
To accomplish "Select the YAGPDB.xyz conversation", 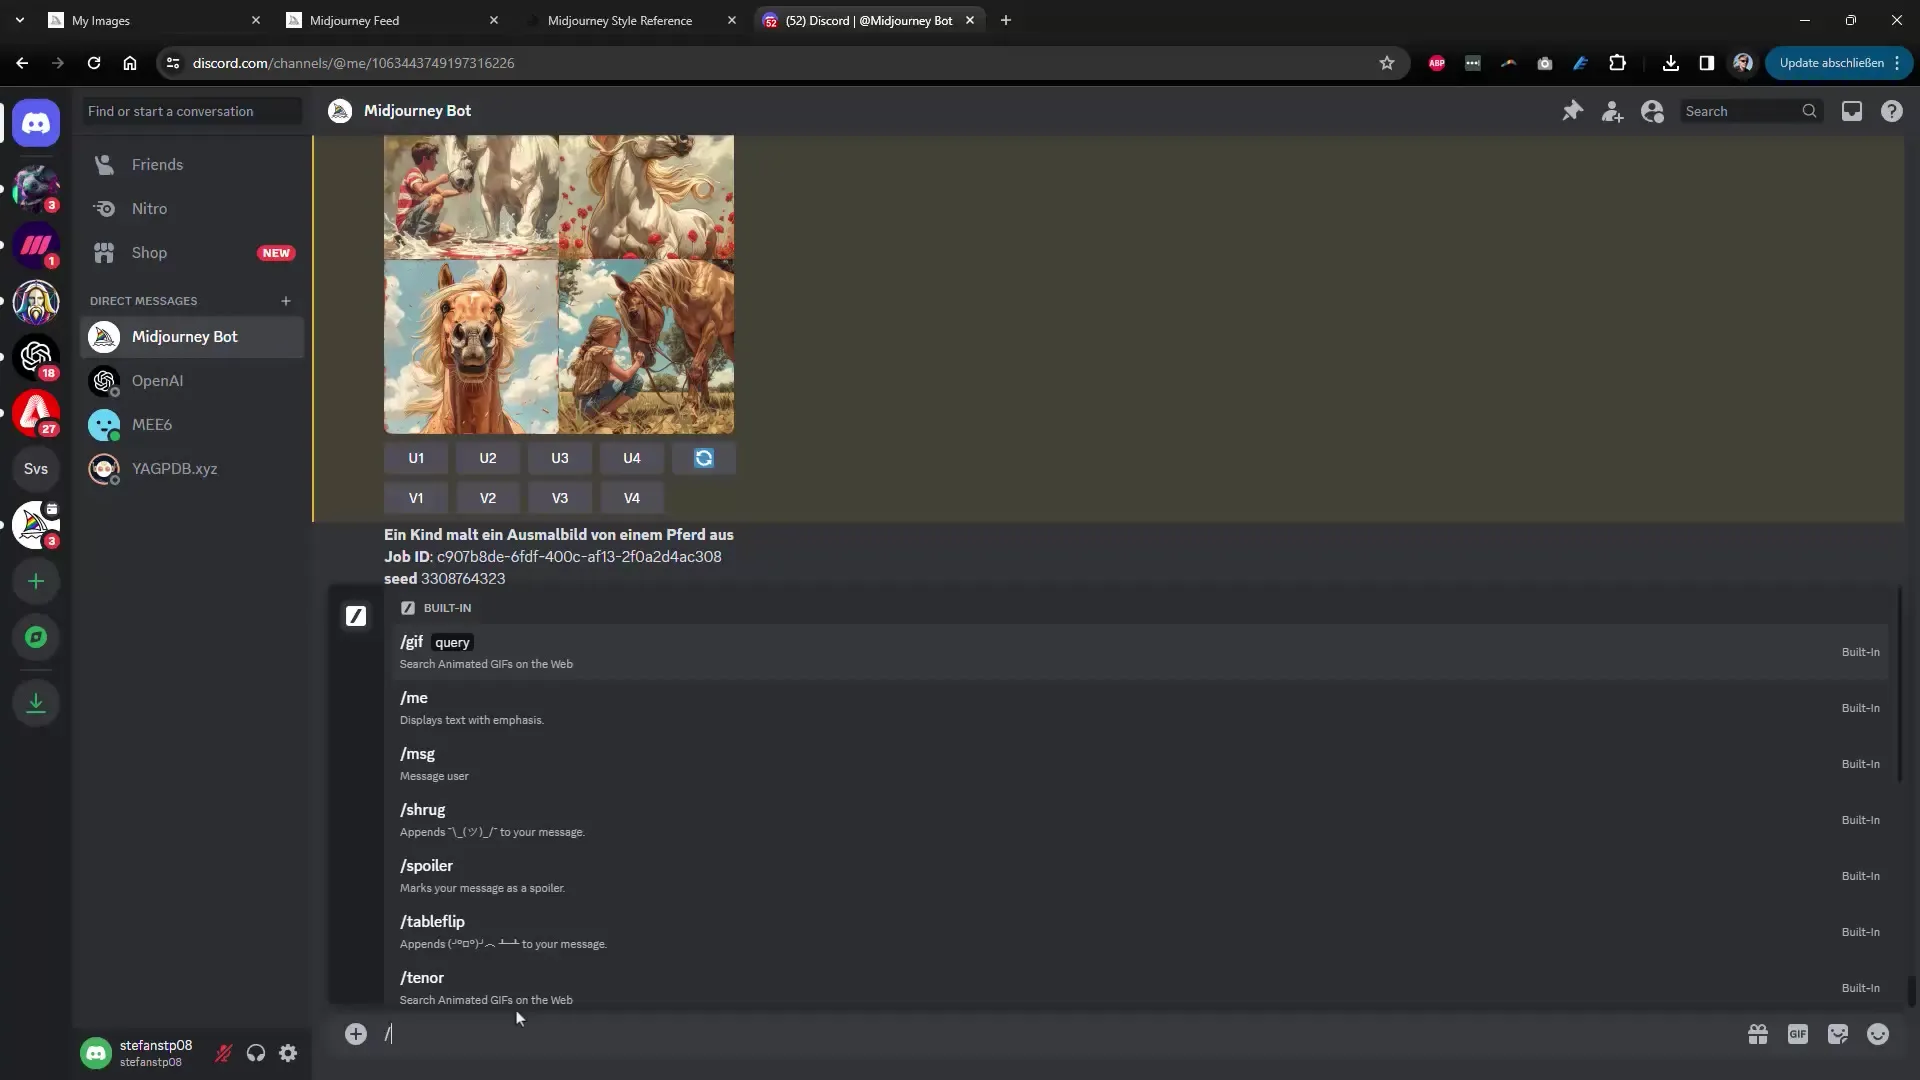I will click(x=174, y=468).
